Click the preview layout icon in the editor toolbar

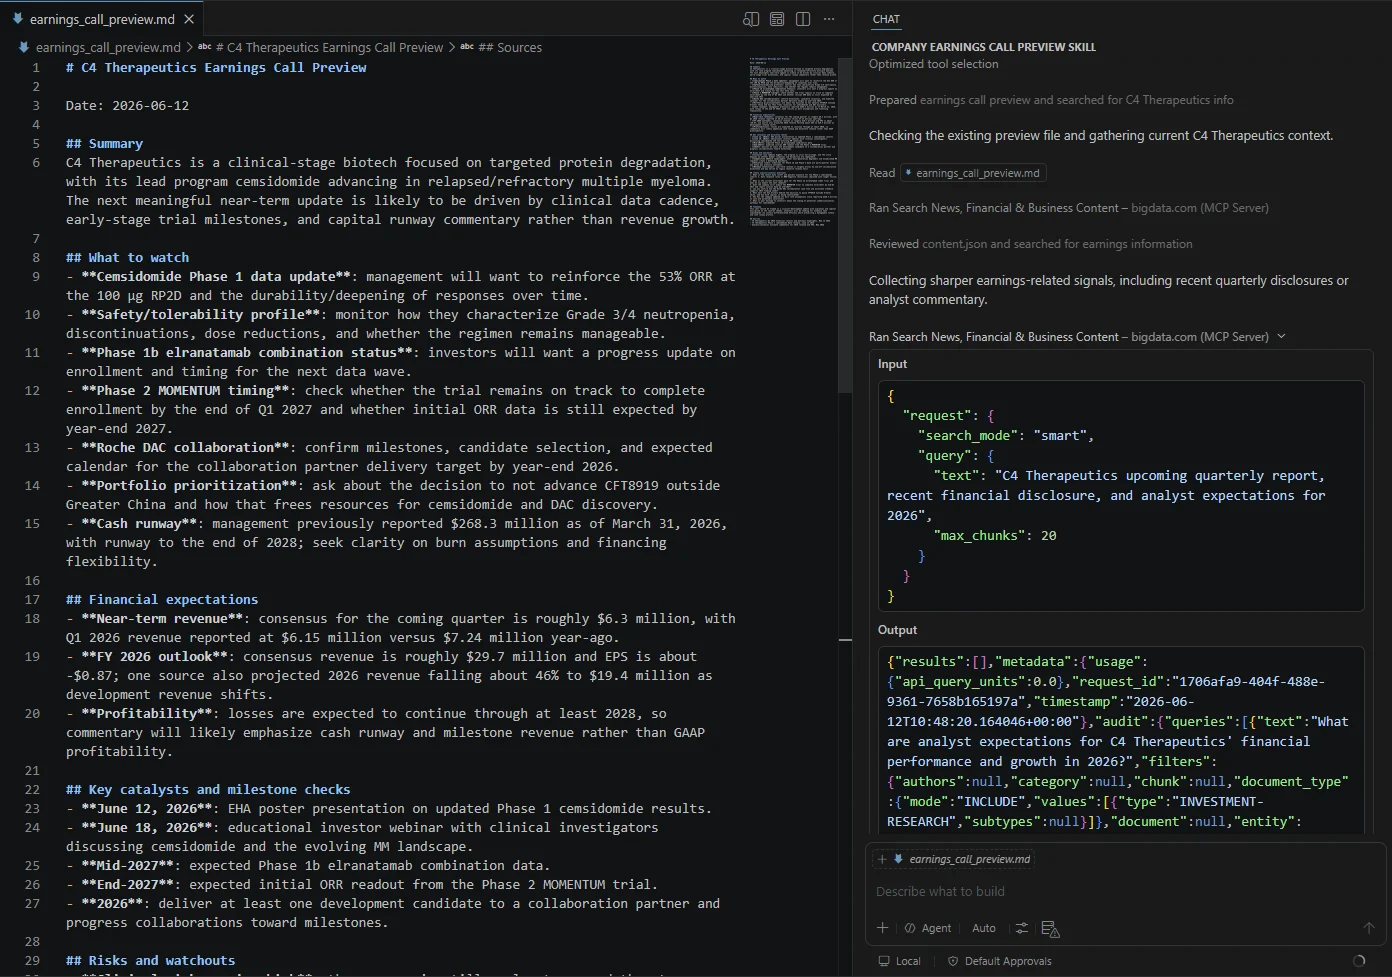coord(777,19)
